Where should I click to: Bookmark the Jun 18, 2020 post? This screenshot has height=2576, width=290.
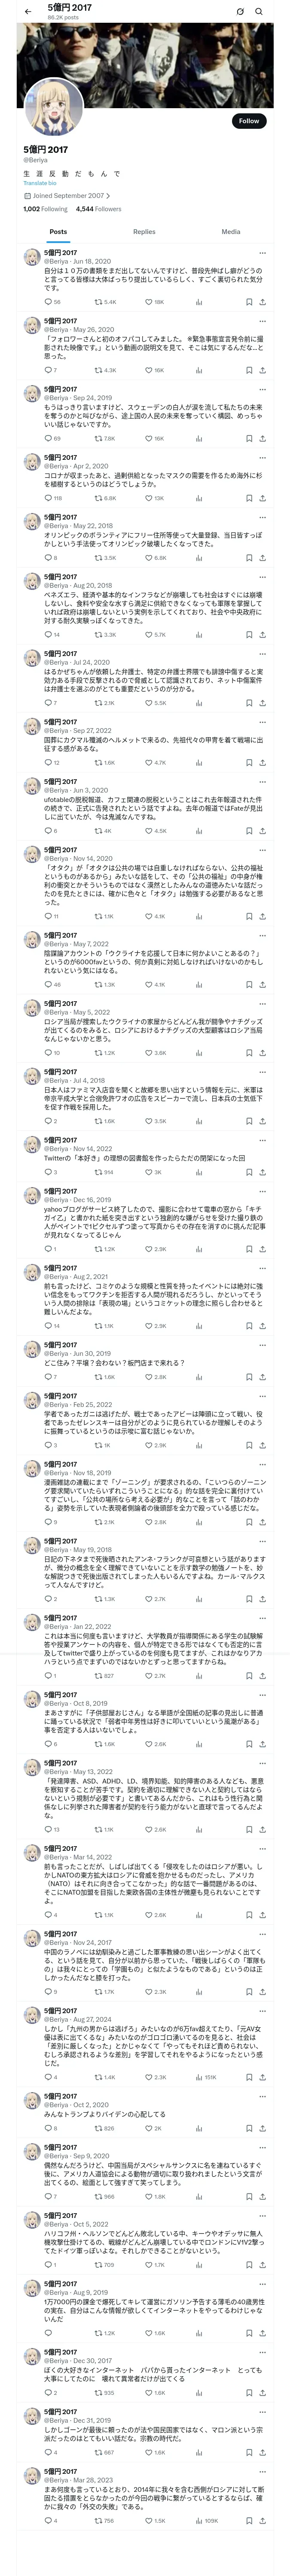click(249, 301)
